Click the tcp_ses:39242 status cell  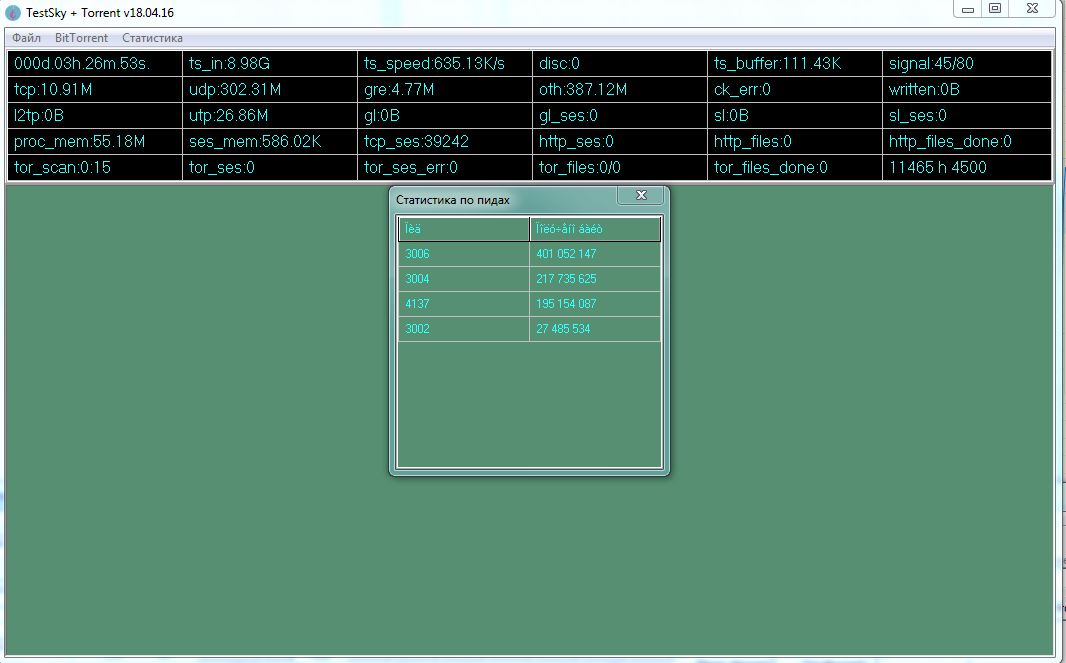444,142
